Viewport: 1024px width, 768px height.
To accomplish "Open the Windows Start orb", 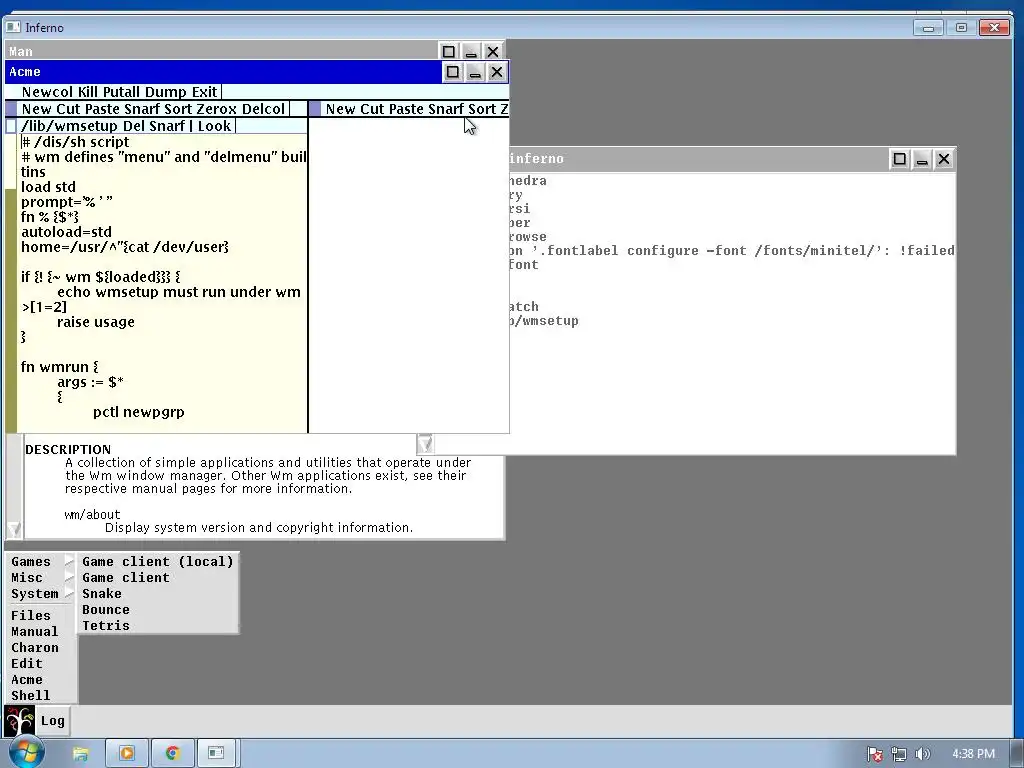I will [x=27, y=753].
